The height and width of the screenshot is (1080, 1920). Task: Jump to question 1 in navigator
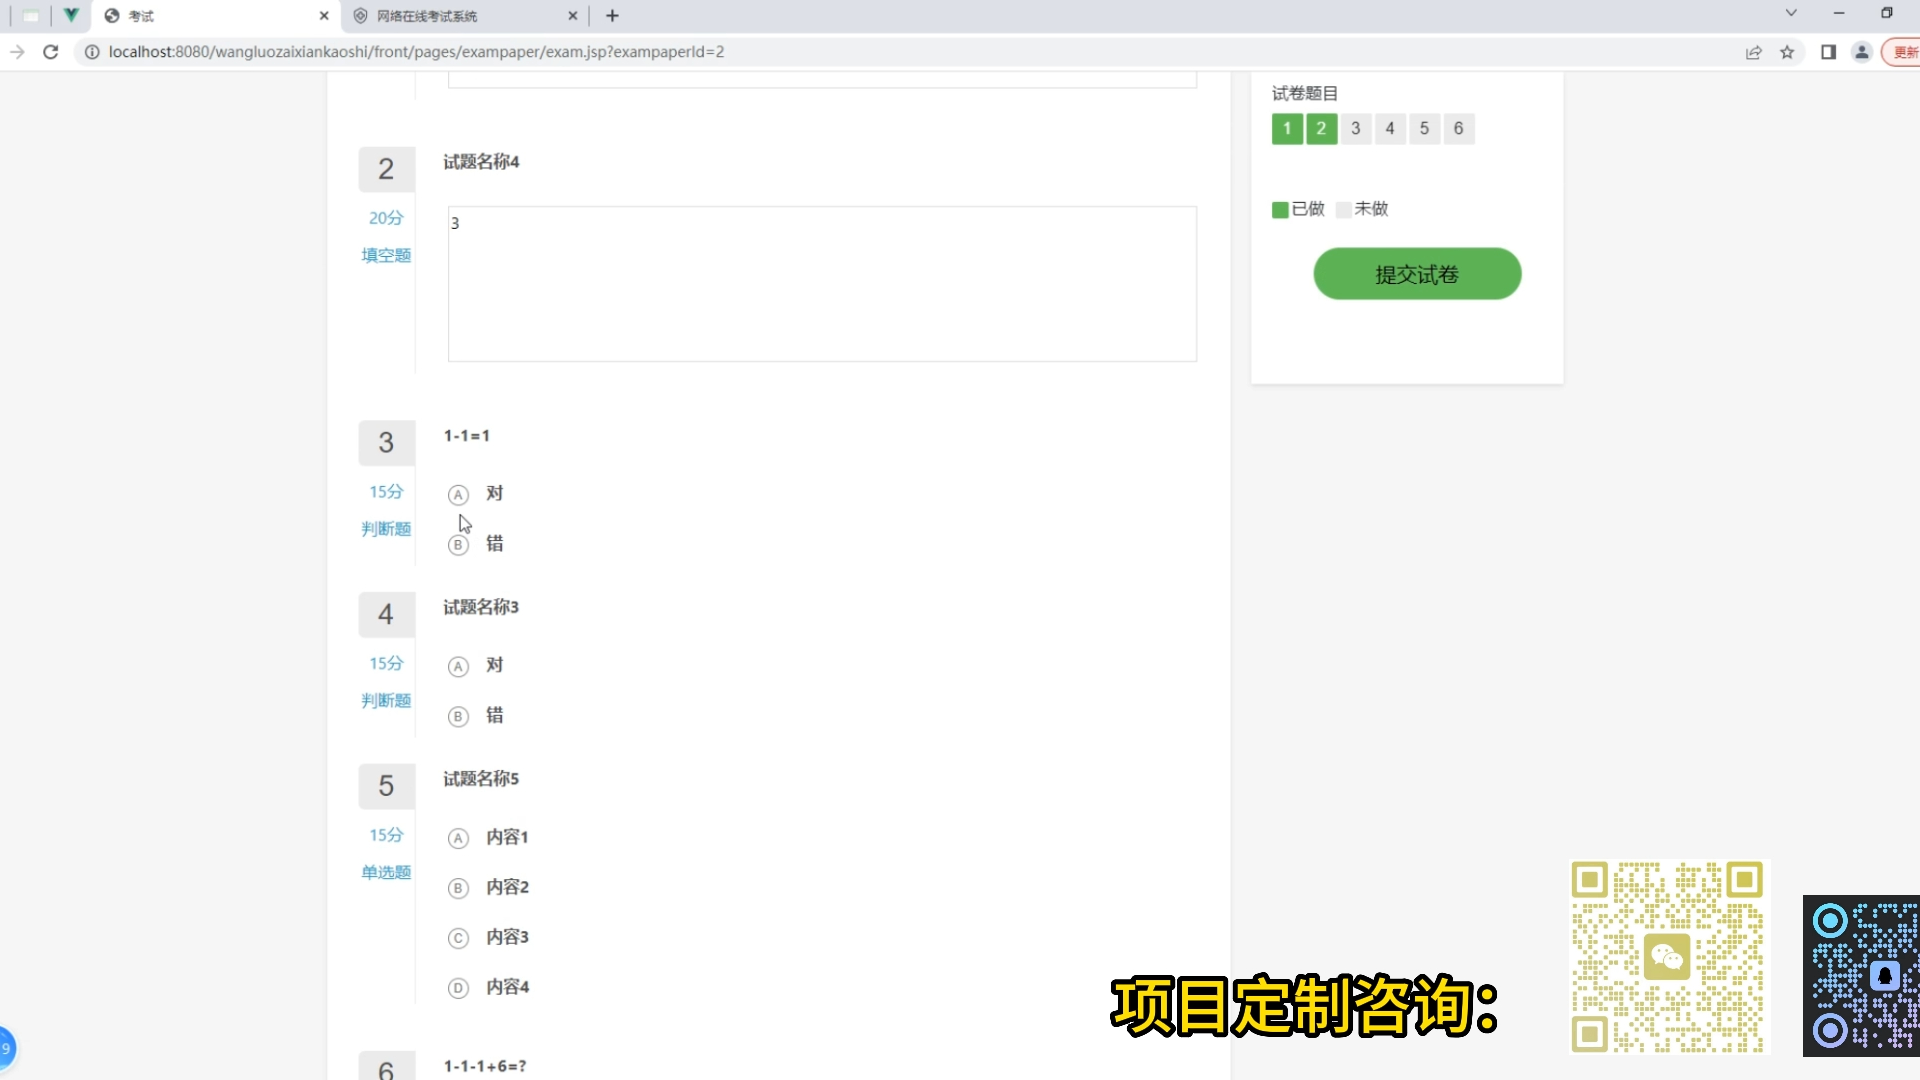1287,129
